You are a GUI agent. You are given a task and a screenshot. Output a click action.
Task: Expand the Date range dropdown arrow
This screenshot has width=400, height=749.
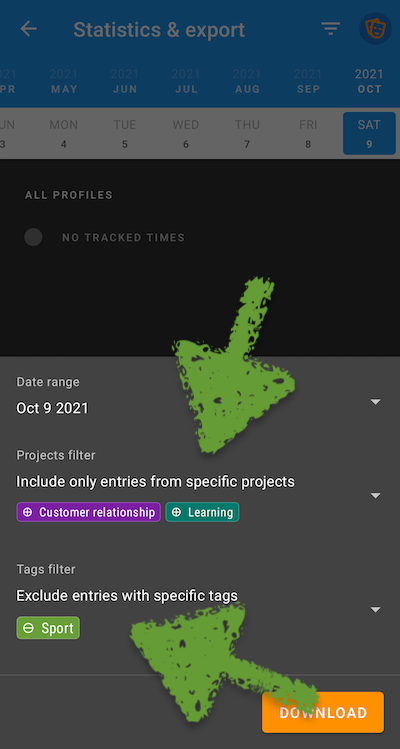pyautogui.click(x=376, y=402)
